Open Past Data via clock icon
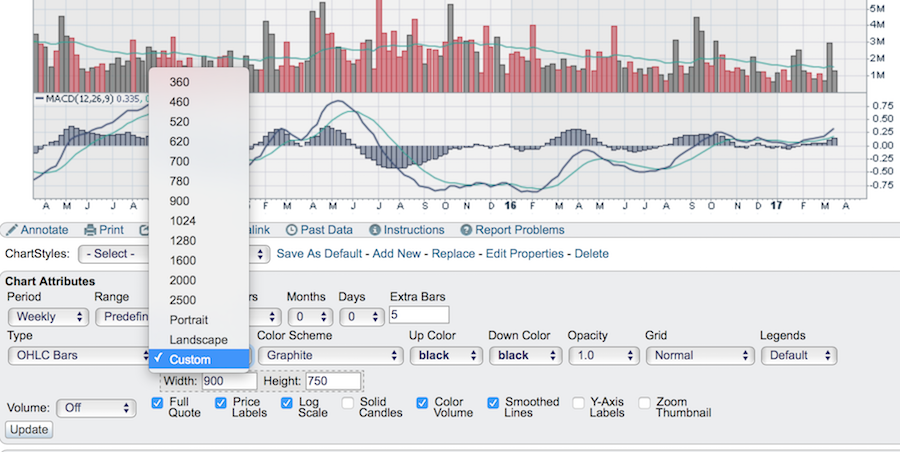The image size is (900, 452). (292, 230)
